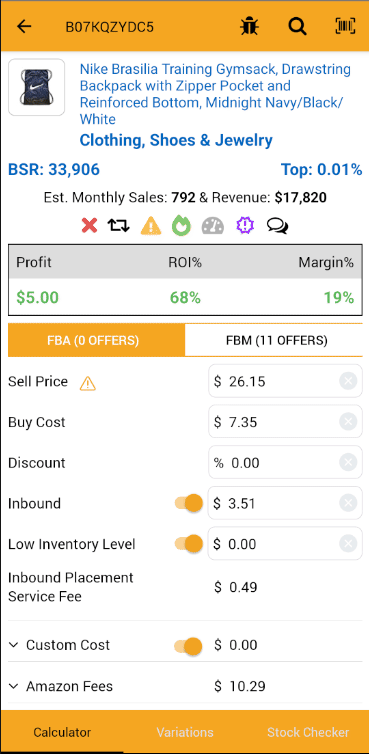Tap the purple alert badge icon

(245, 226)
